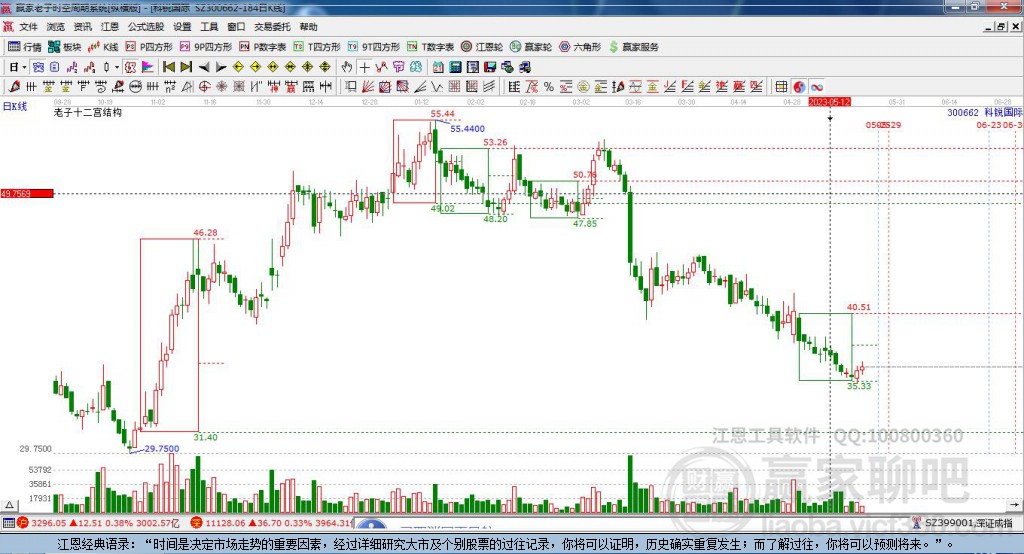Switch to K线 chart view
1024x554 pixels.
104,47
